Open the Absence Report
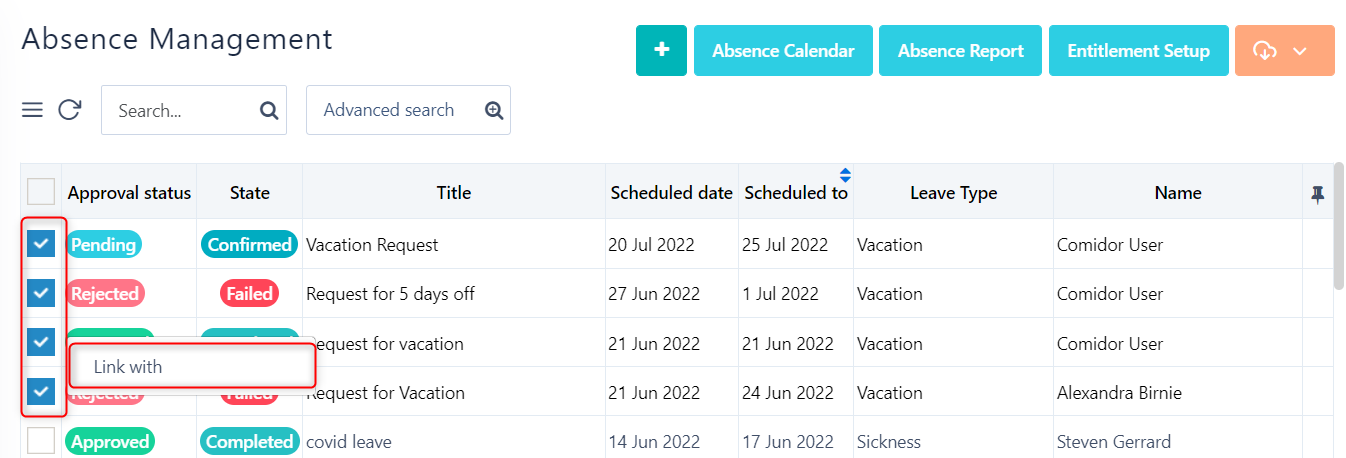Screen dimensions: 1346x458 pos(960,51)
